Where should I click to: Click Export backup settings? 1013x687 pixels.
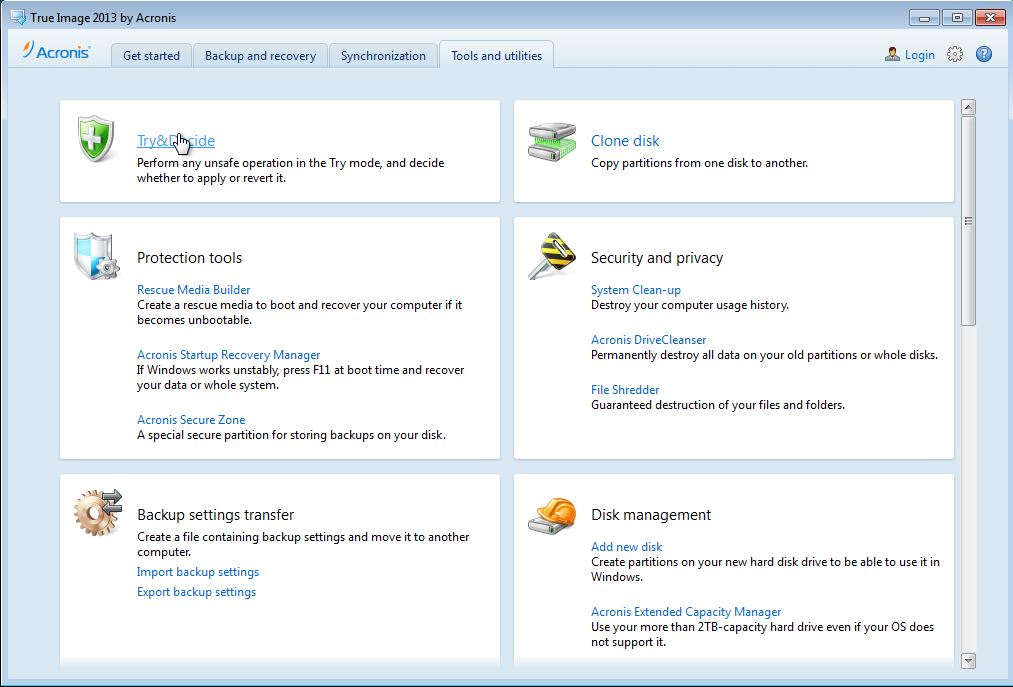(x=196, y=592)
